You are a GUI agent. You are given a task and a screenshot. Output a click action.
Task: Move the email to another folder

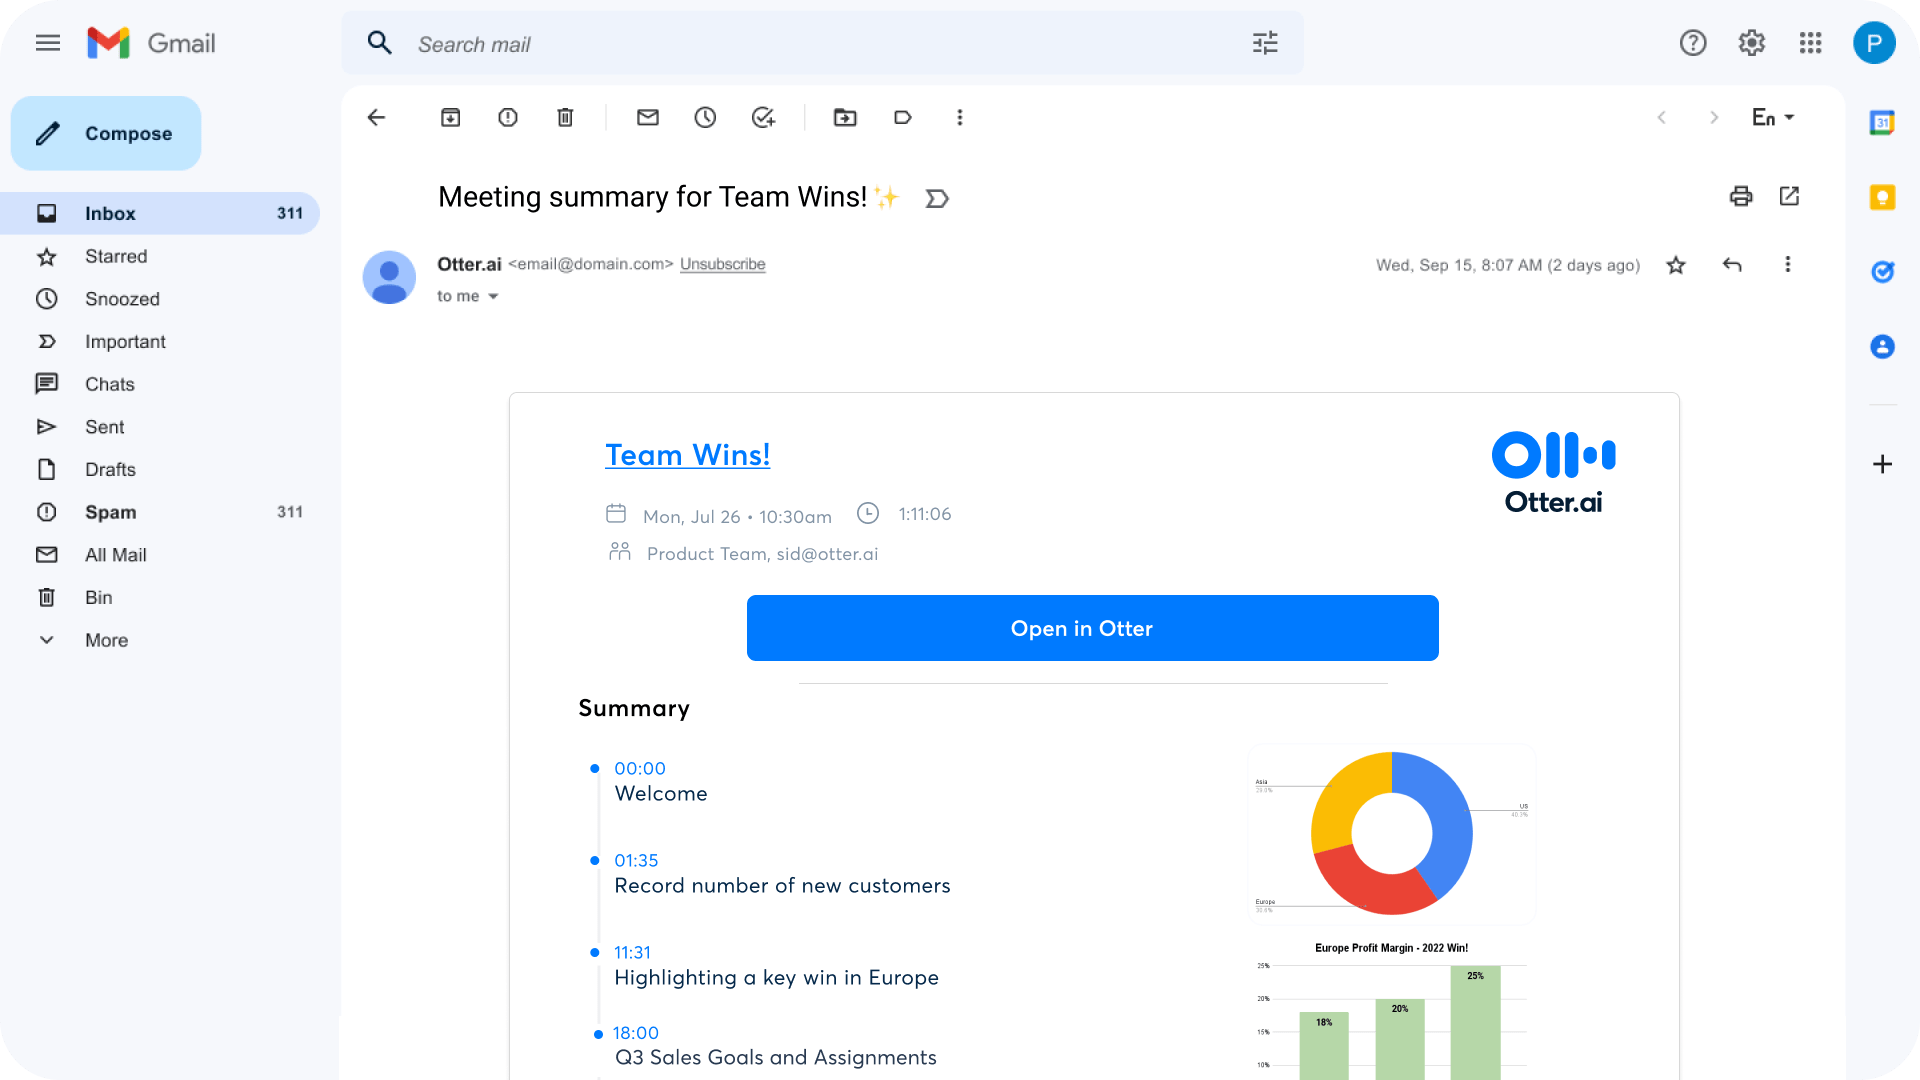(845, 117)
